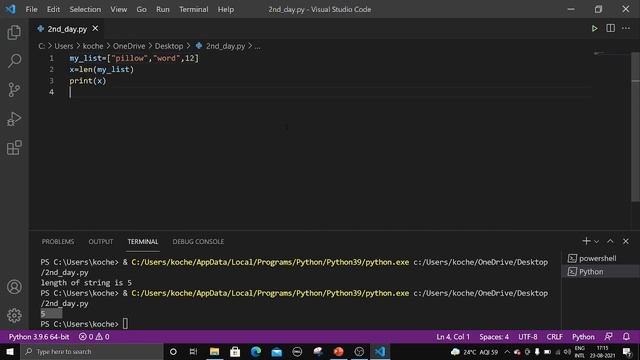Image resolution: width=640 pixels, height=360 pixels.
Task: Create a new terminal with plus icon
Action: point(586,241)
